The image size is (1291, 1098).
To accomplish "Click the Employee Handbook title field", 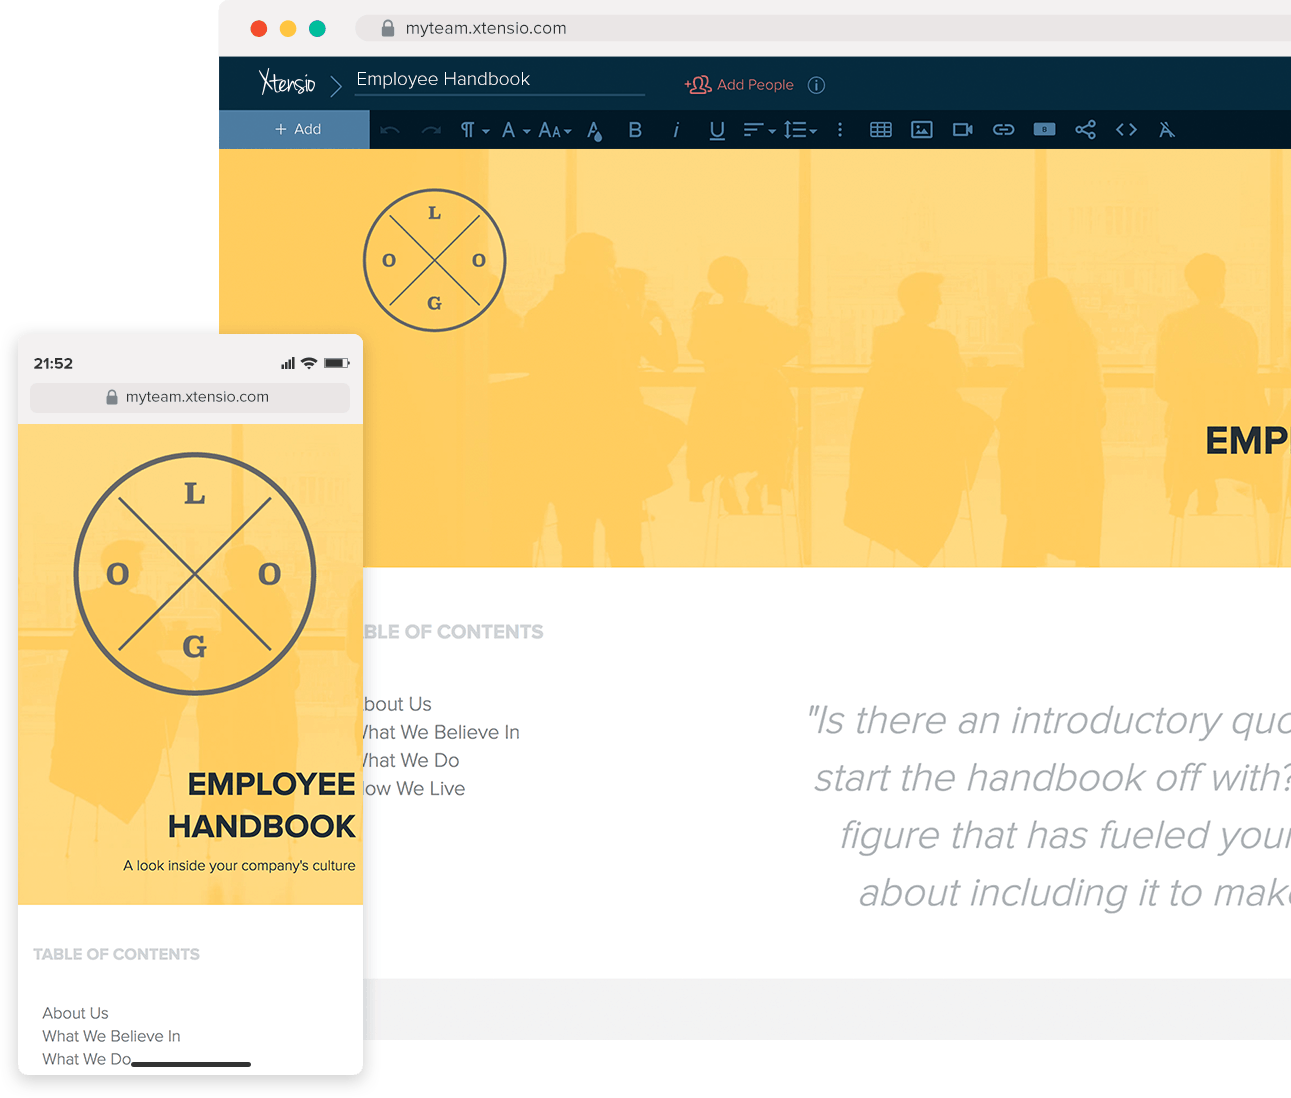I will [x=443, y=79].
